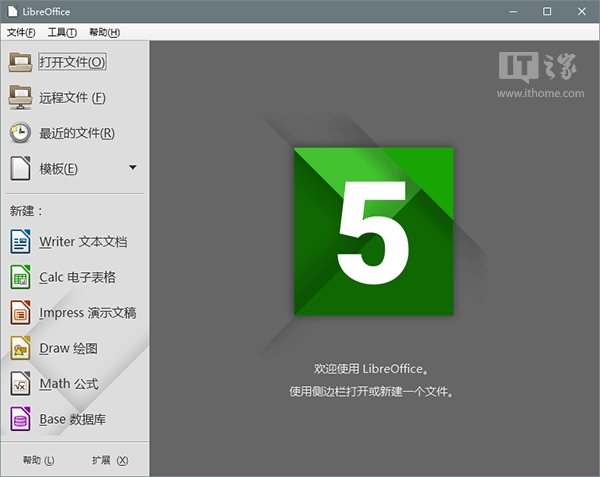Click the 扩展(X) extensions button
The height and width of the screenshot is (477, 600).
point(110,460)
